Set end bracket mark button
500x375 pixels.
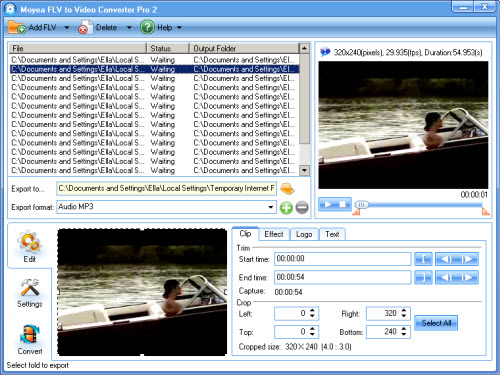pos(423,277)
